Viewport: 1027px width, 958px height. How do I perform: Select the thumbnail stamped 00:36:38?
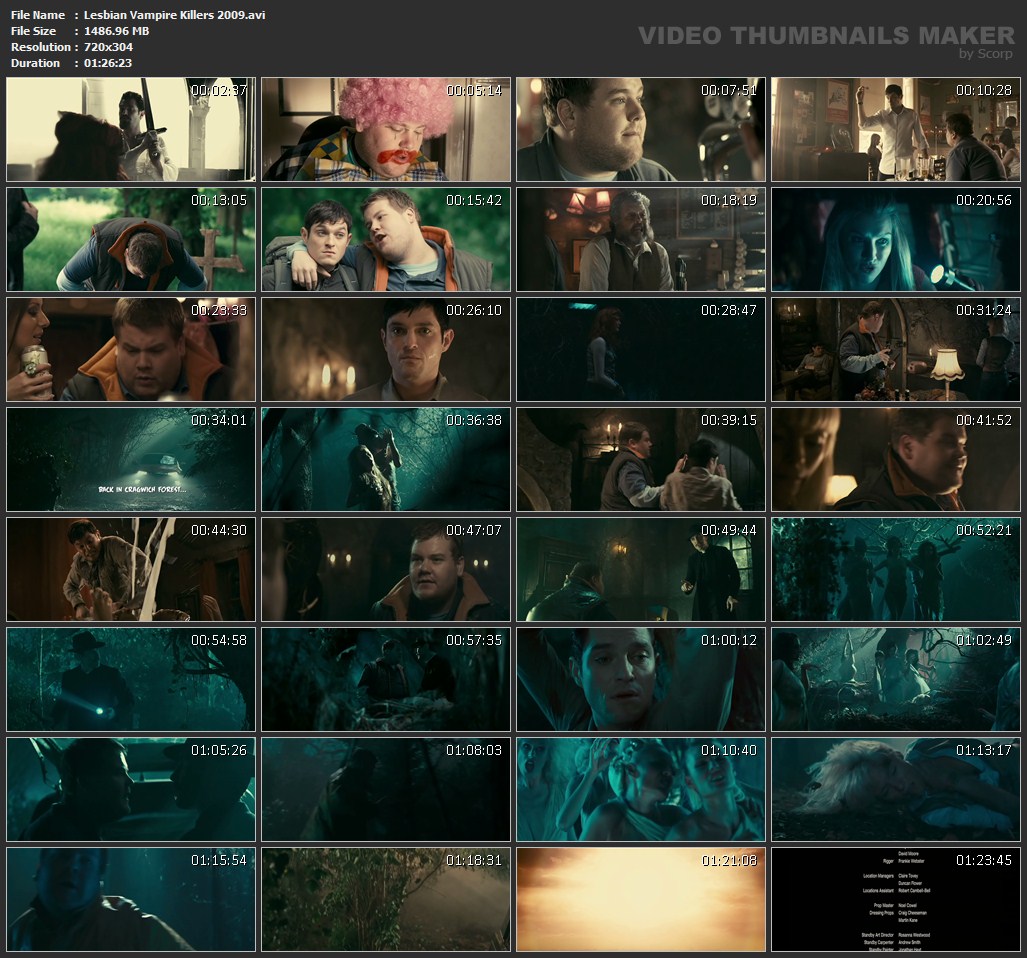coord(386,459)
